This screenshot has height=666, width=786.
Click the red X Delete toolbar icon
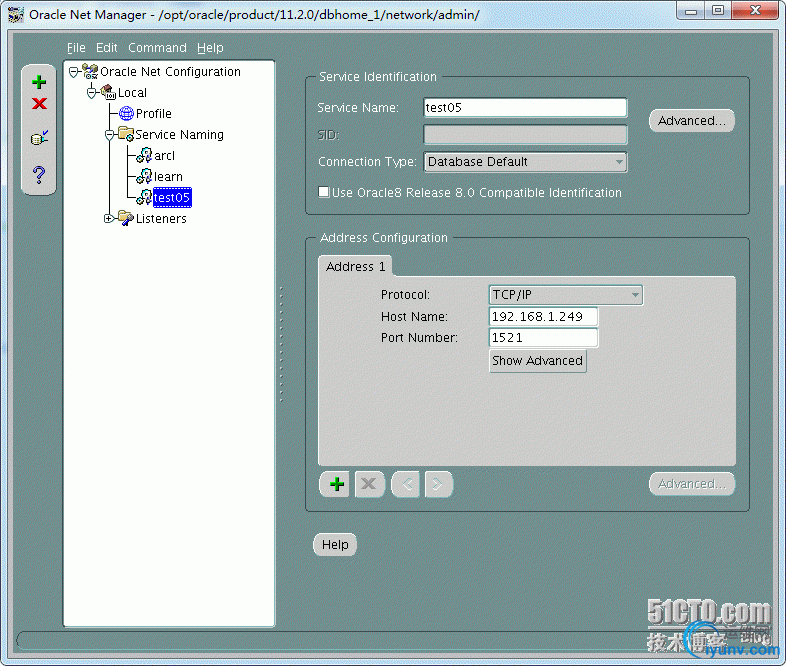click(x=39, y=104)
